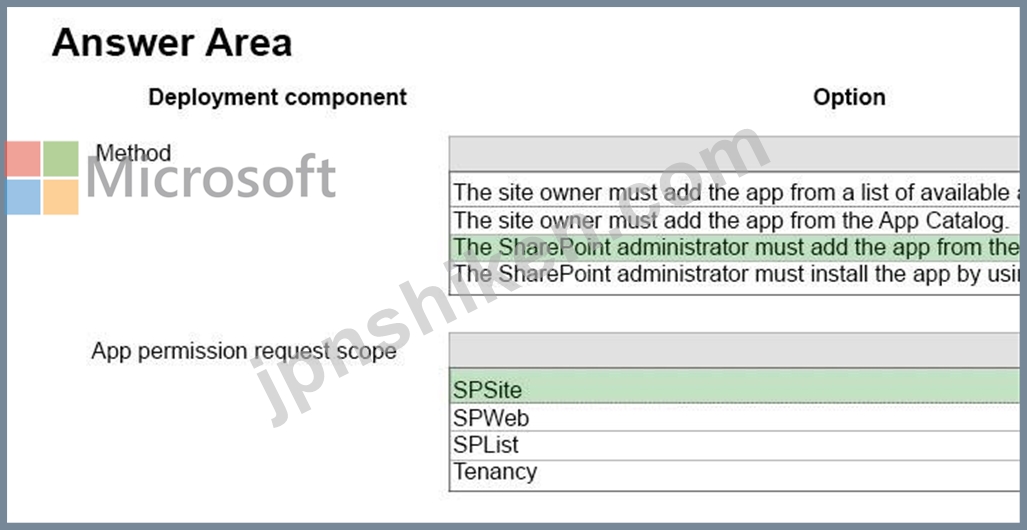This screenshot has height=530, width=1027.
Task: Click the red square of Microsoft logo
Action: (23, 159)
